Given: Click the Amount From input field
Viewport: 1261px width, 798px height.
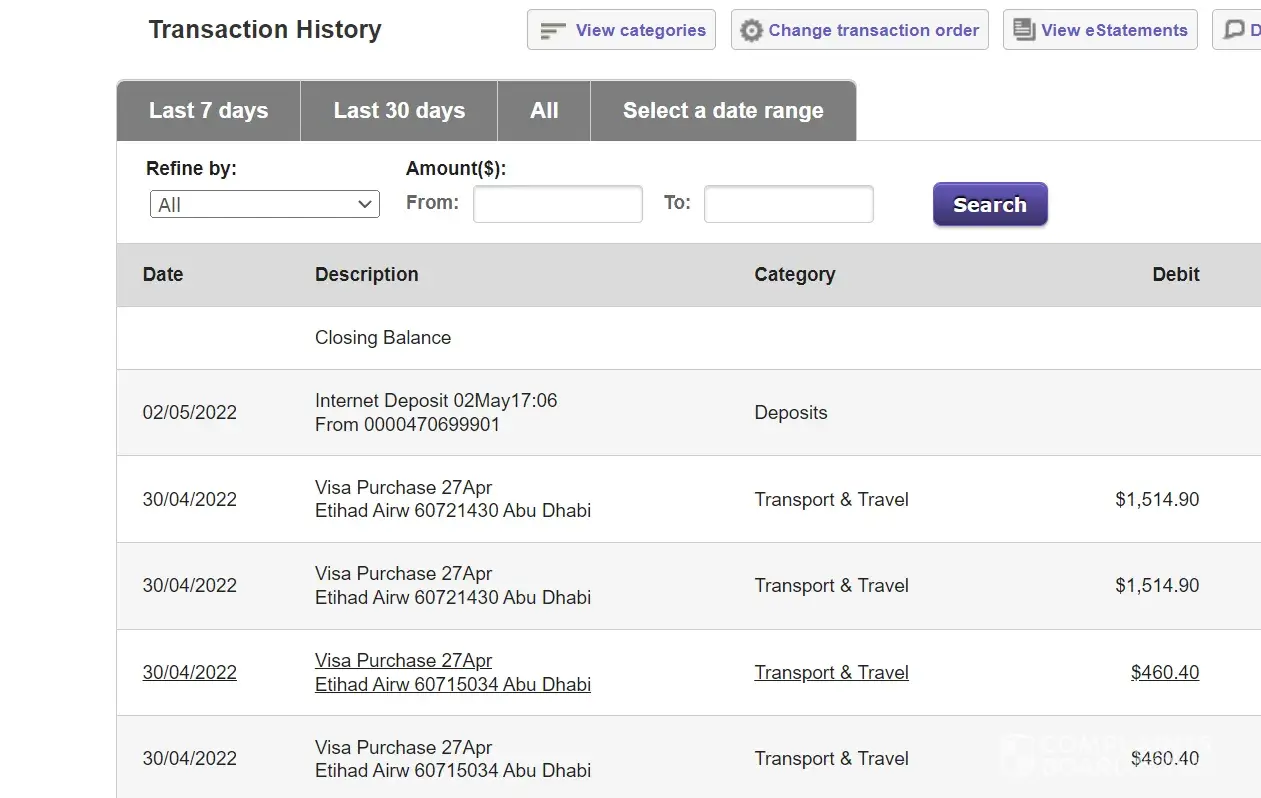Looking at the screenshot, I should pyautogui.click(x=557, y=204).
